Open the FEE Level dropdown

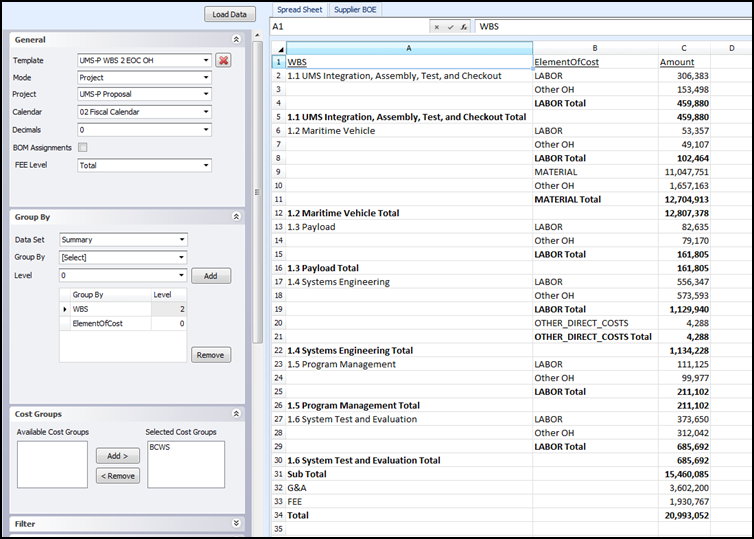pos(206,165)
